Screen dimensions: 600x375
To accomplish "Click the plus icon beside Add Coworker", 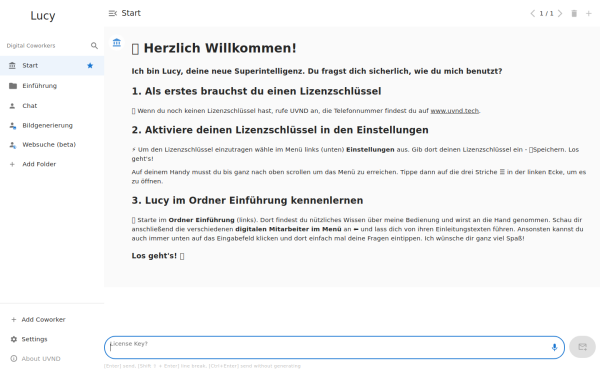I will [x=13, y=320].
